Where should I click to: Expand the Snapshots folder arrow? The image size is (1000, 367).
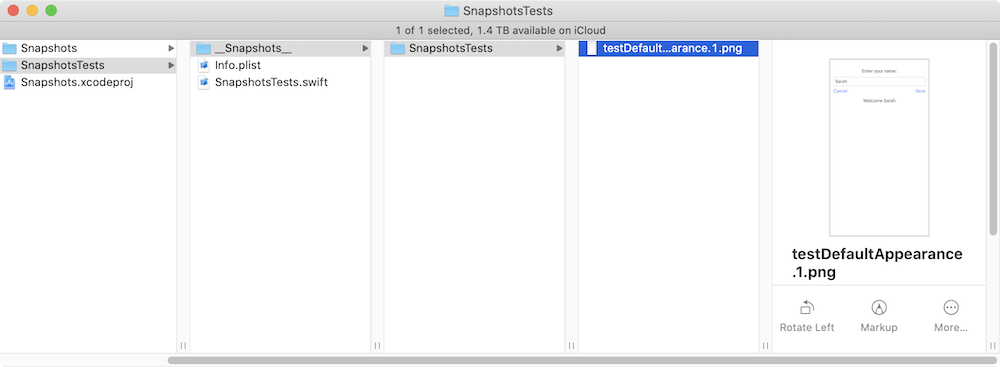tap(171, 49)
